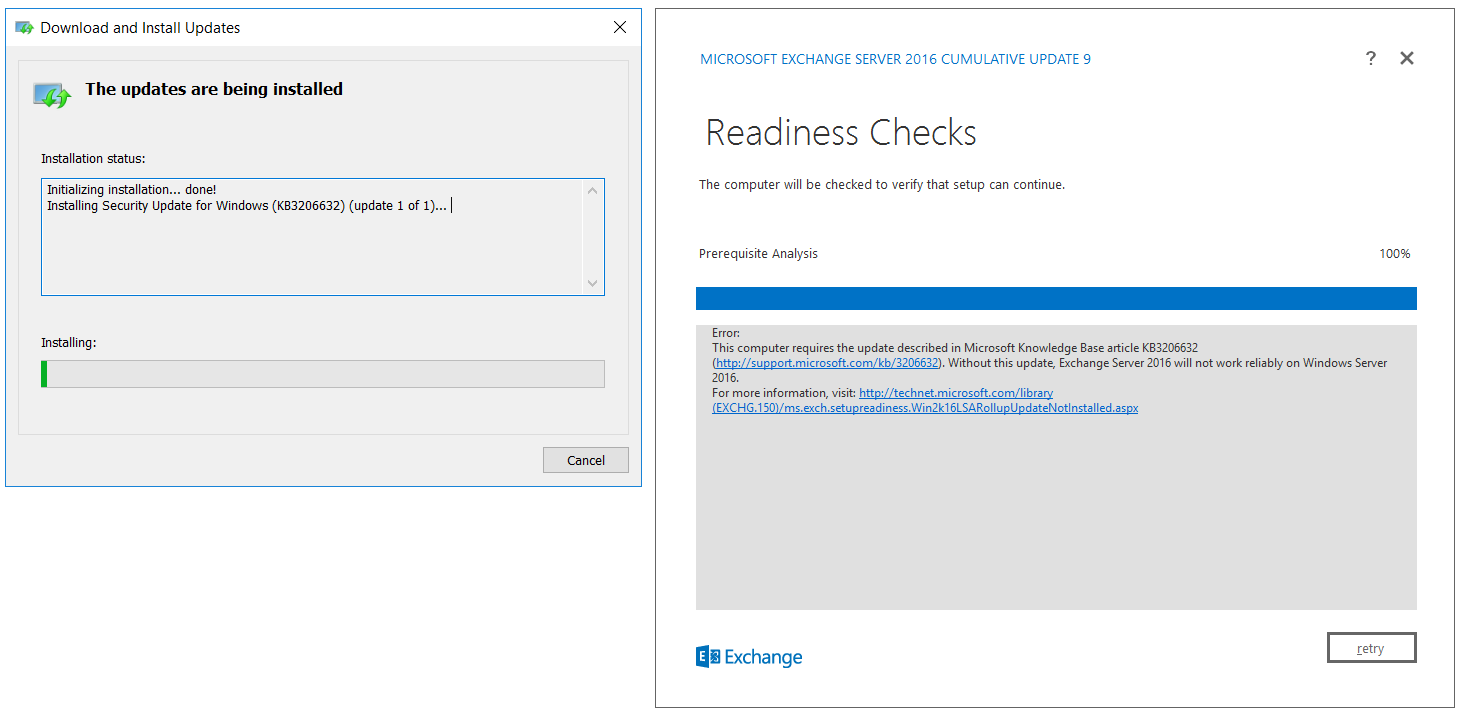Click 'The updates are being installed' heading
The image size is (1462, 713).
214,89
